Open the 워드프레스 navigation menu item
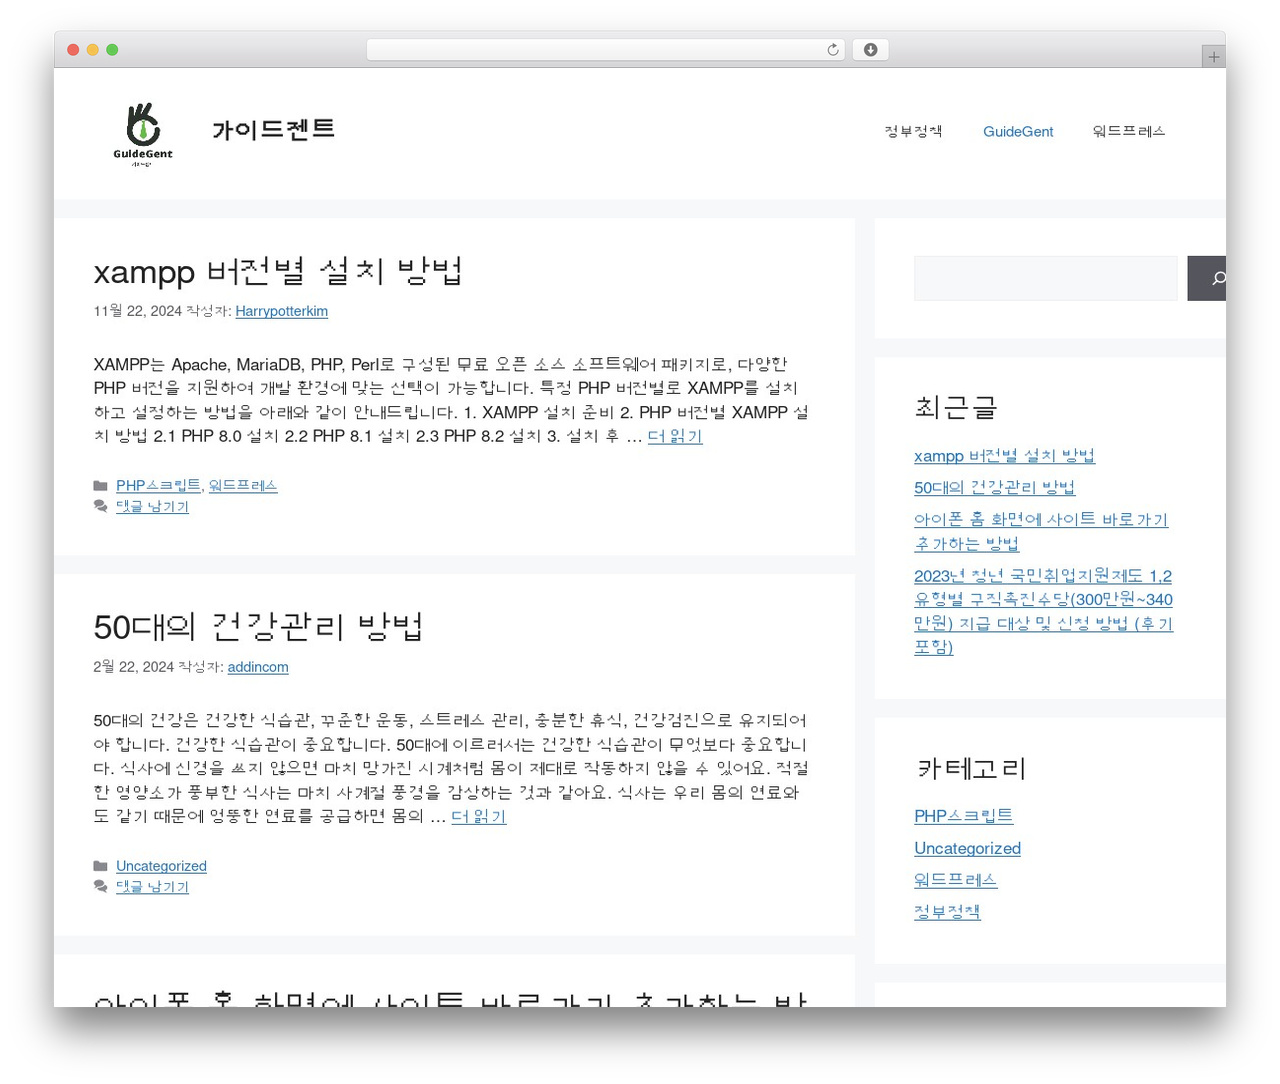The image size is (1280, 1084). coord(1129,132)
